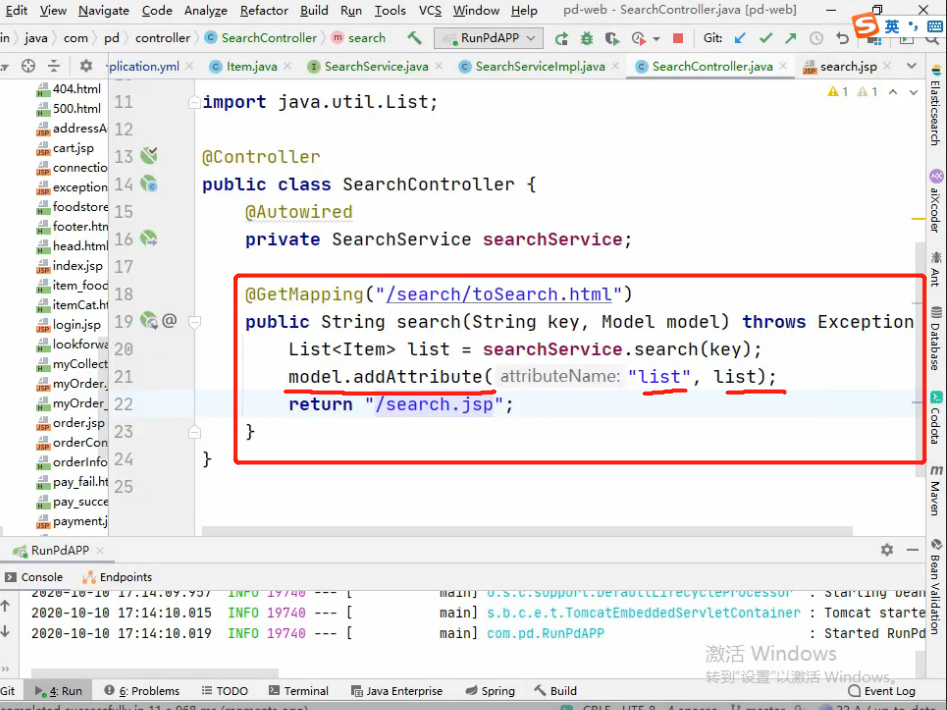The height and width of the screenshot is (710, 947).
Task: Click request mapping gutter icon on line 19
Action: pyautogui.click(x=149, y=321)
